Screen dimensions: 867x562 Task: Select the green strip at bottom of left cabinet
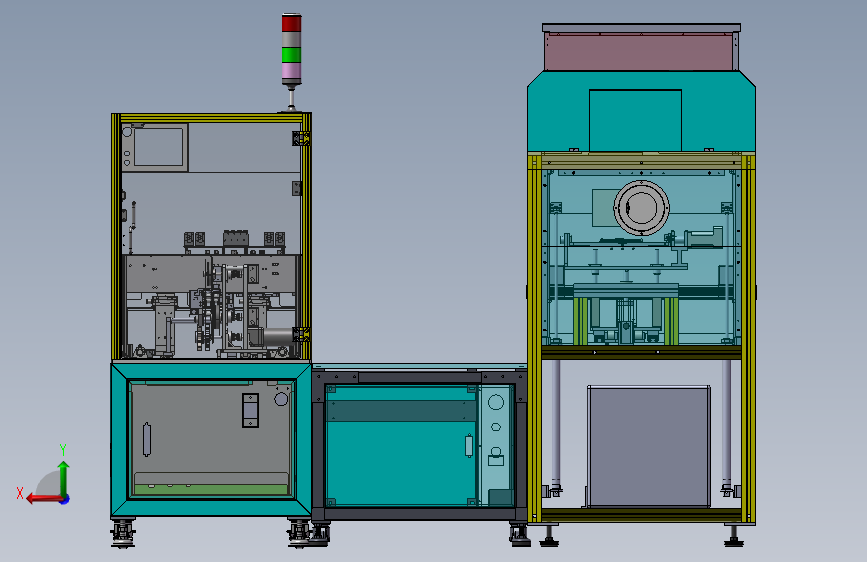point(211,490)
